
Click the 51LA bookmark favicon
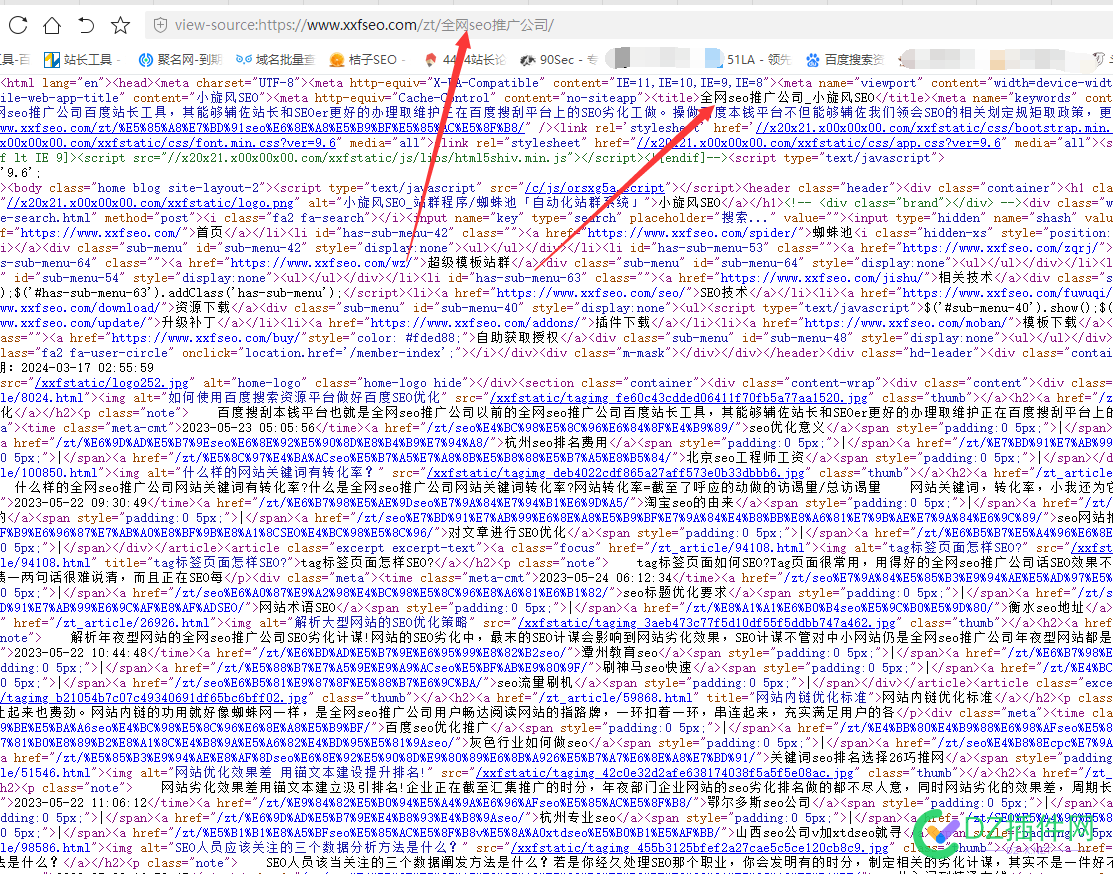click(713, 59)
